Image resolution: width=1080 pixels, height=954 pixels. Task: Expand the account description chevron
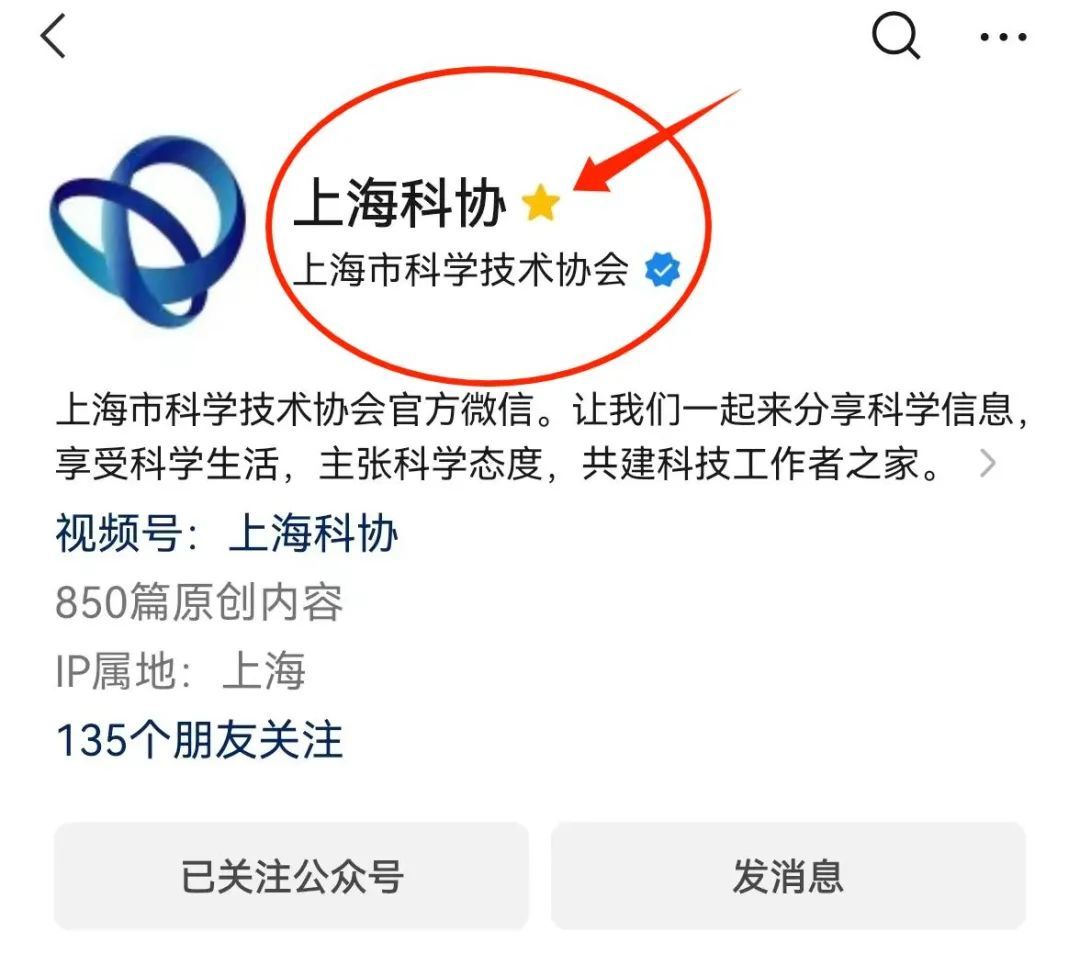tap(988, 463)
